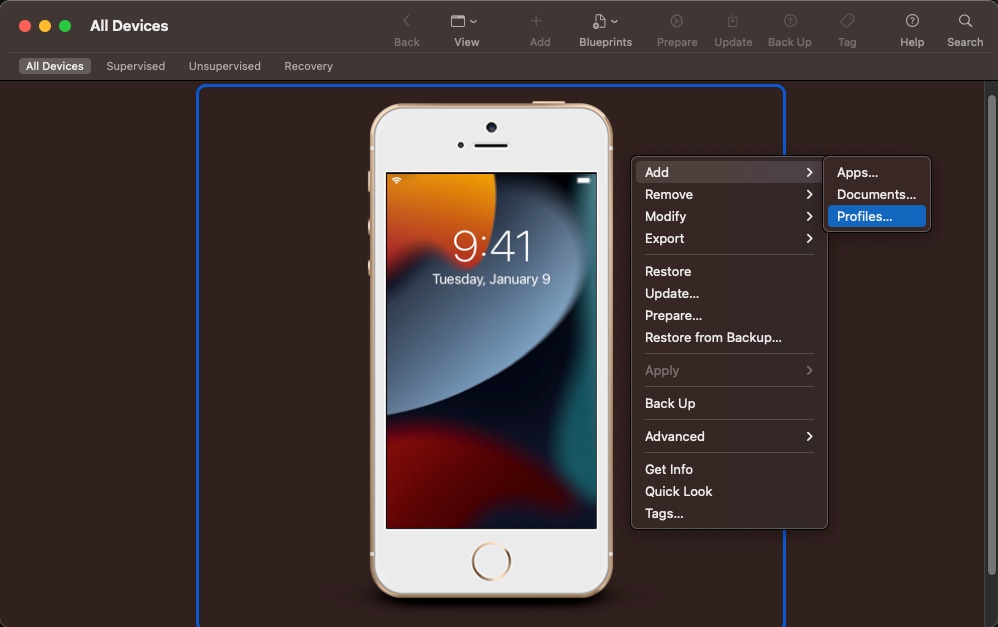Choose Update... from the context menu
998x627 pixels.
(729, 293)
